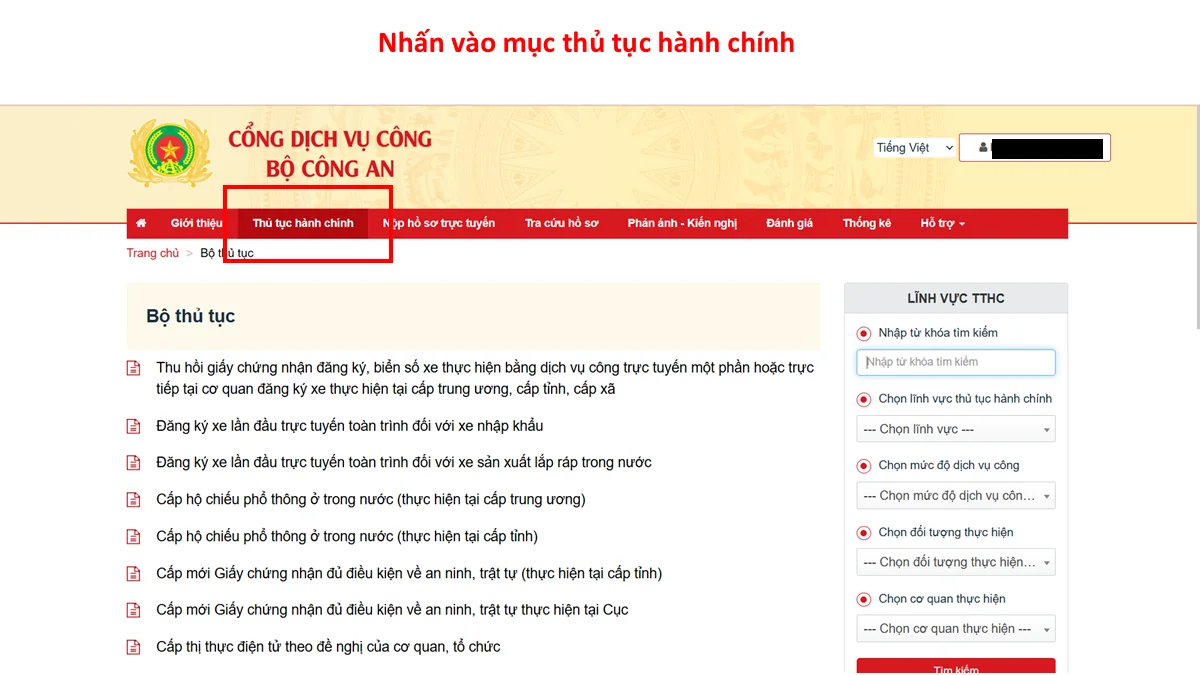1200x675 pixels.
Task: Click document icon beside Thu hồi giấy chứng nhận
Action: point(133,368)
